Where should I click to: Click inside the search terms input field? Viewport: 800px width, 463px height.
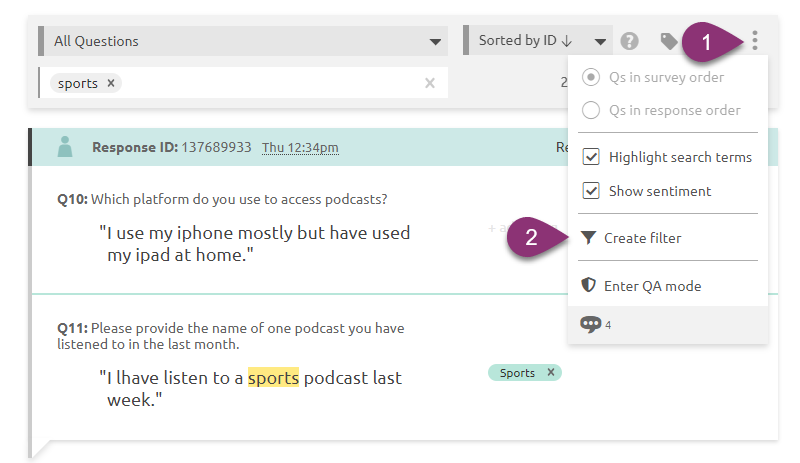pos(270,83)
